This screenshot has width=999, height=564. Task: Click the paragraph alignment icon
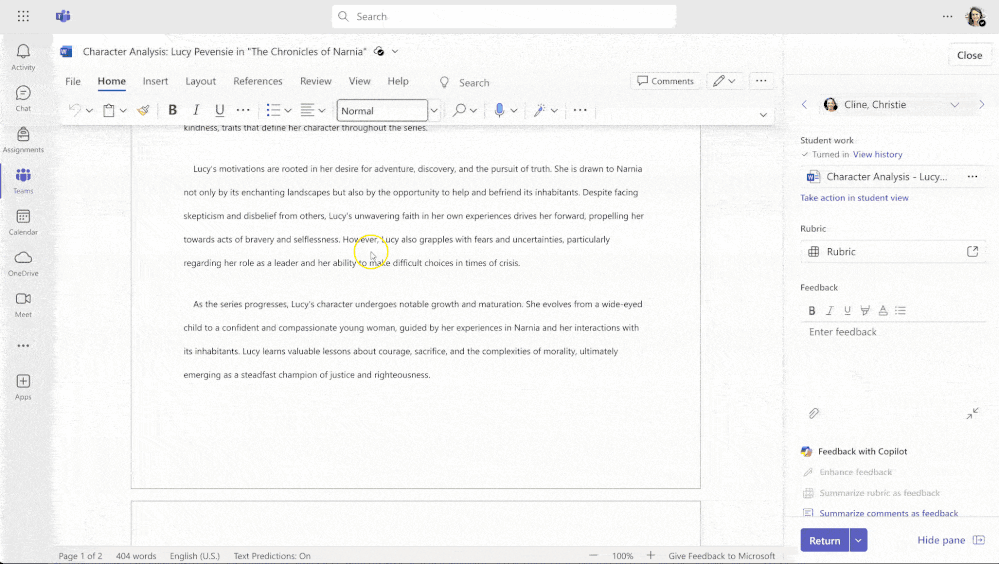[x=307, y=110]
